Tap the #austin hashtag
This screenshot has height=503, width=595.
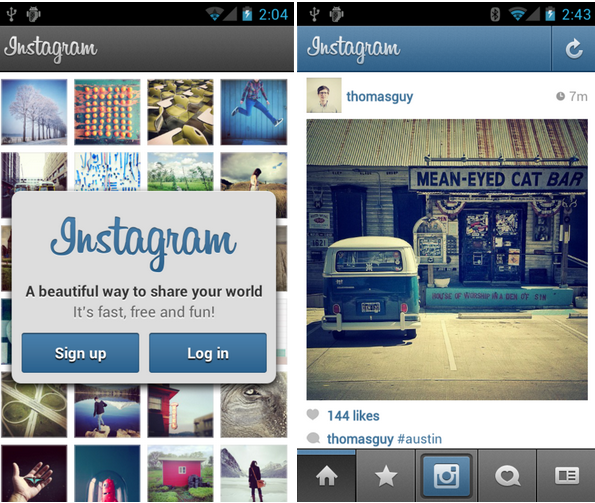tap(419, 439)
